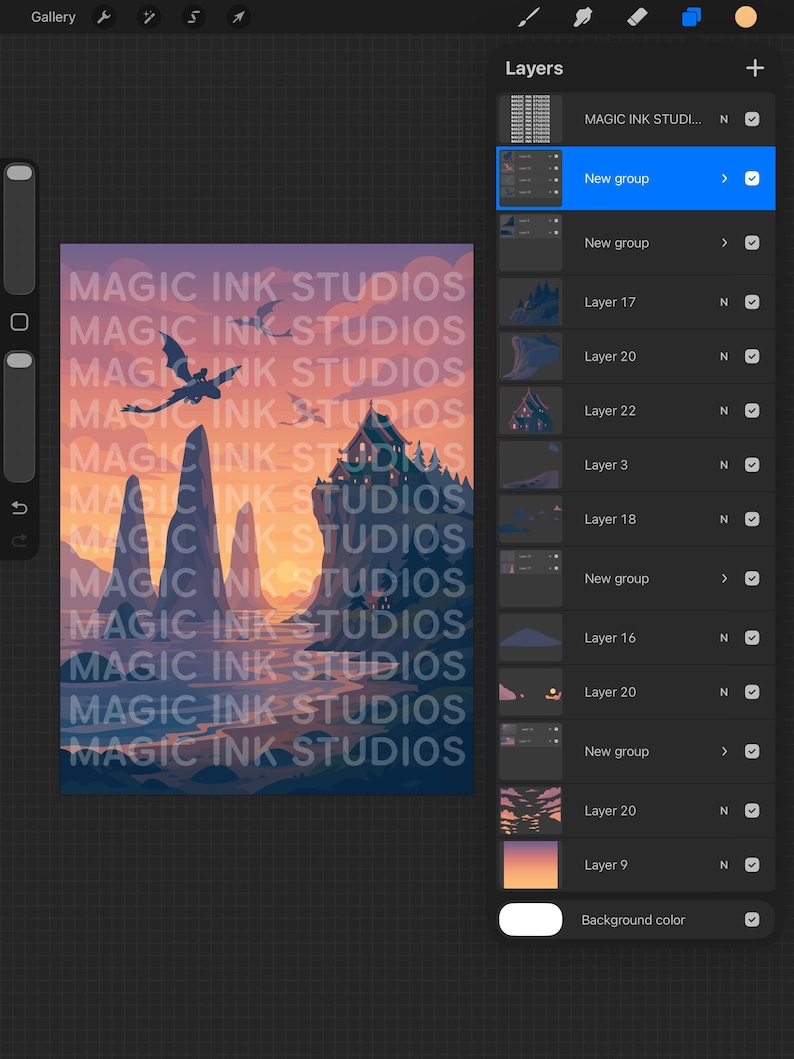Open blend mode N for Layer 22
Image resolution: width=794 pixels, height=1059 pixels.
point(724,411)
